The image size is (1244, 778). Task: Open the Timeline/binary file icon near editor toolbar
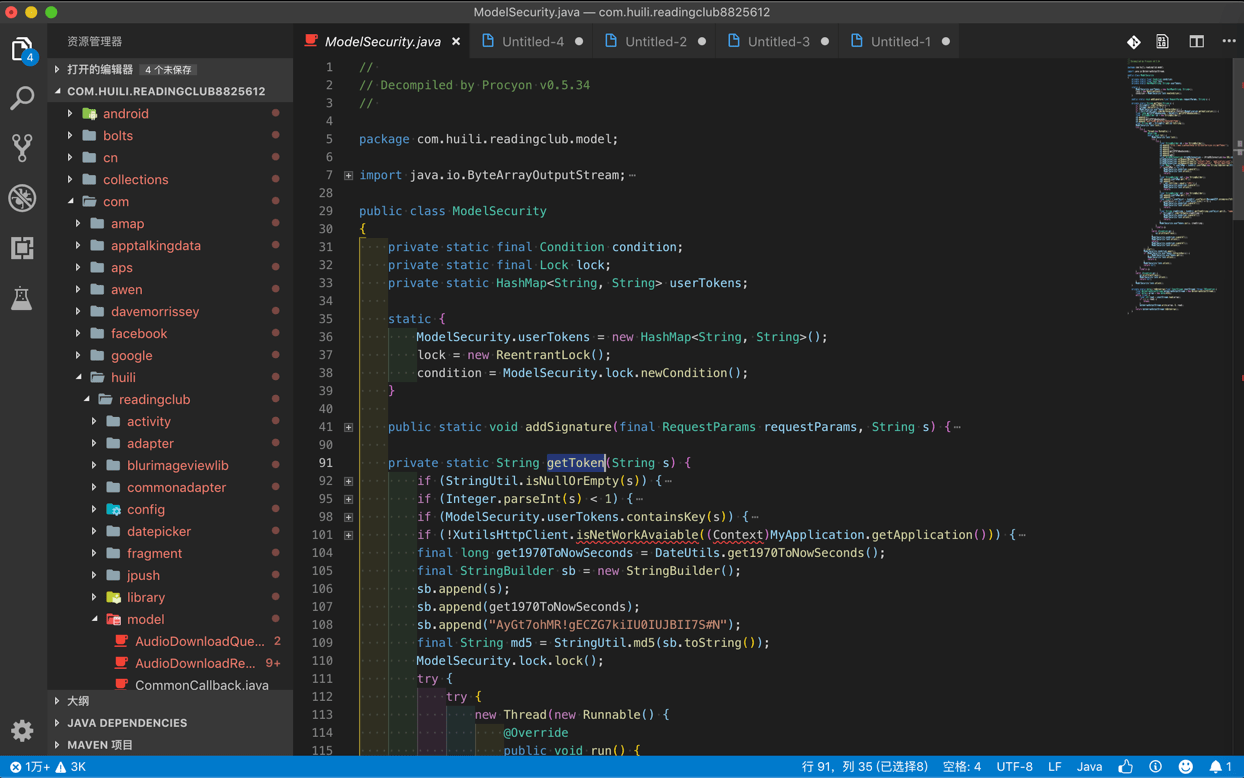(x=1162, y=41)
